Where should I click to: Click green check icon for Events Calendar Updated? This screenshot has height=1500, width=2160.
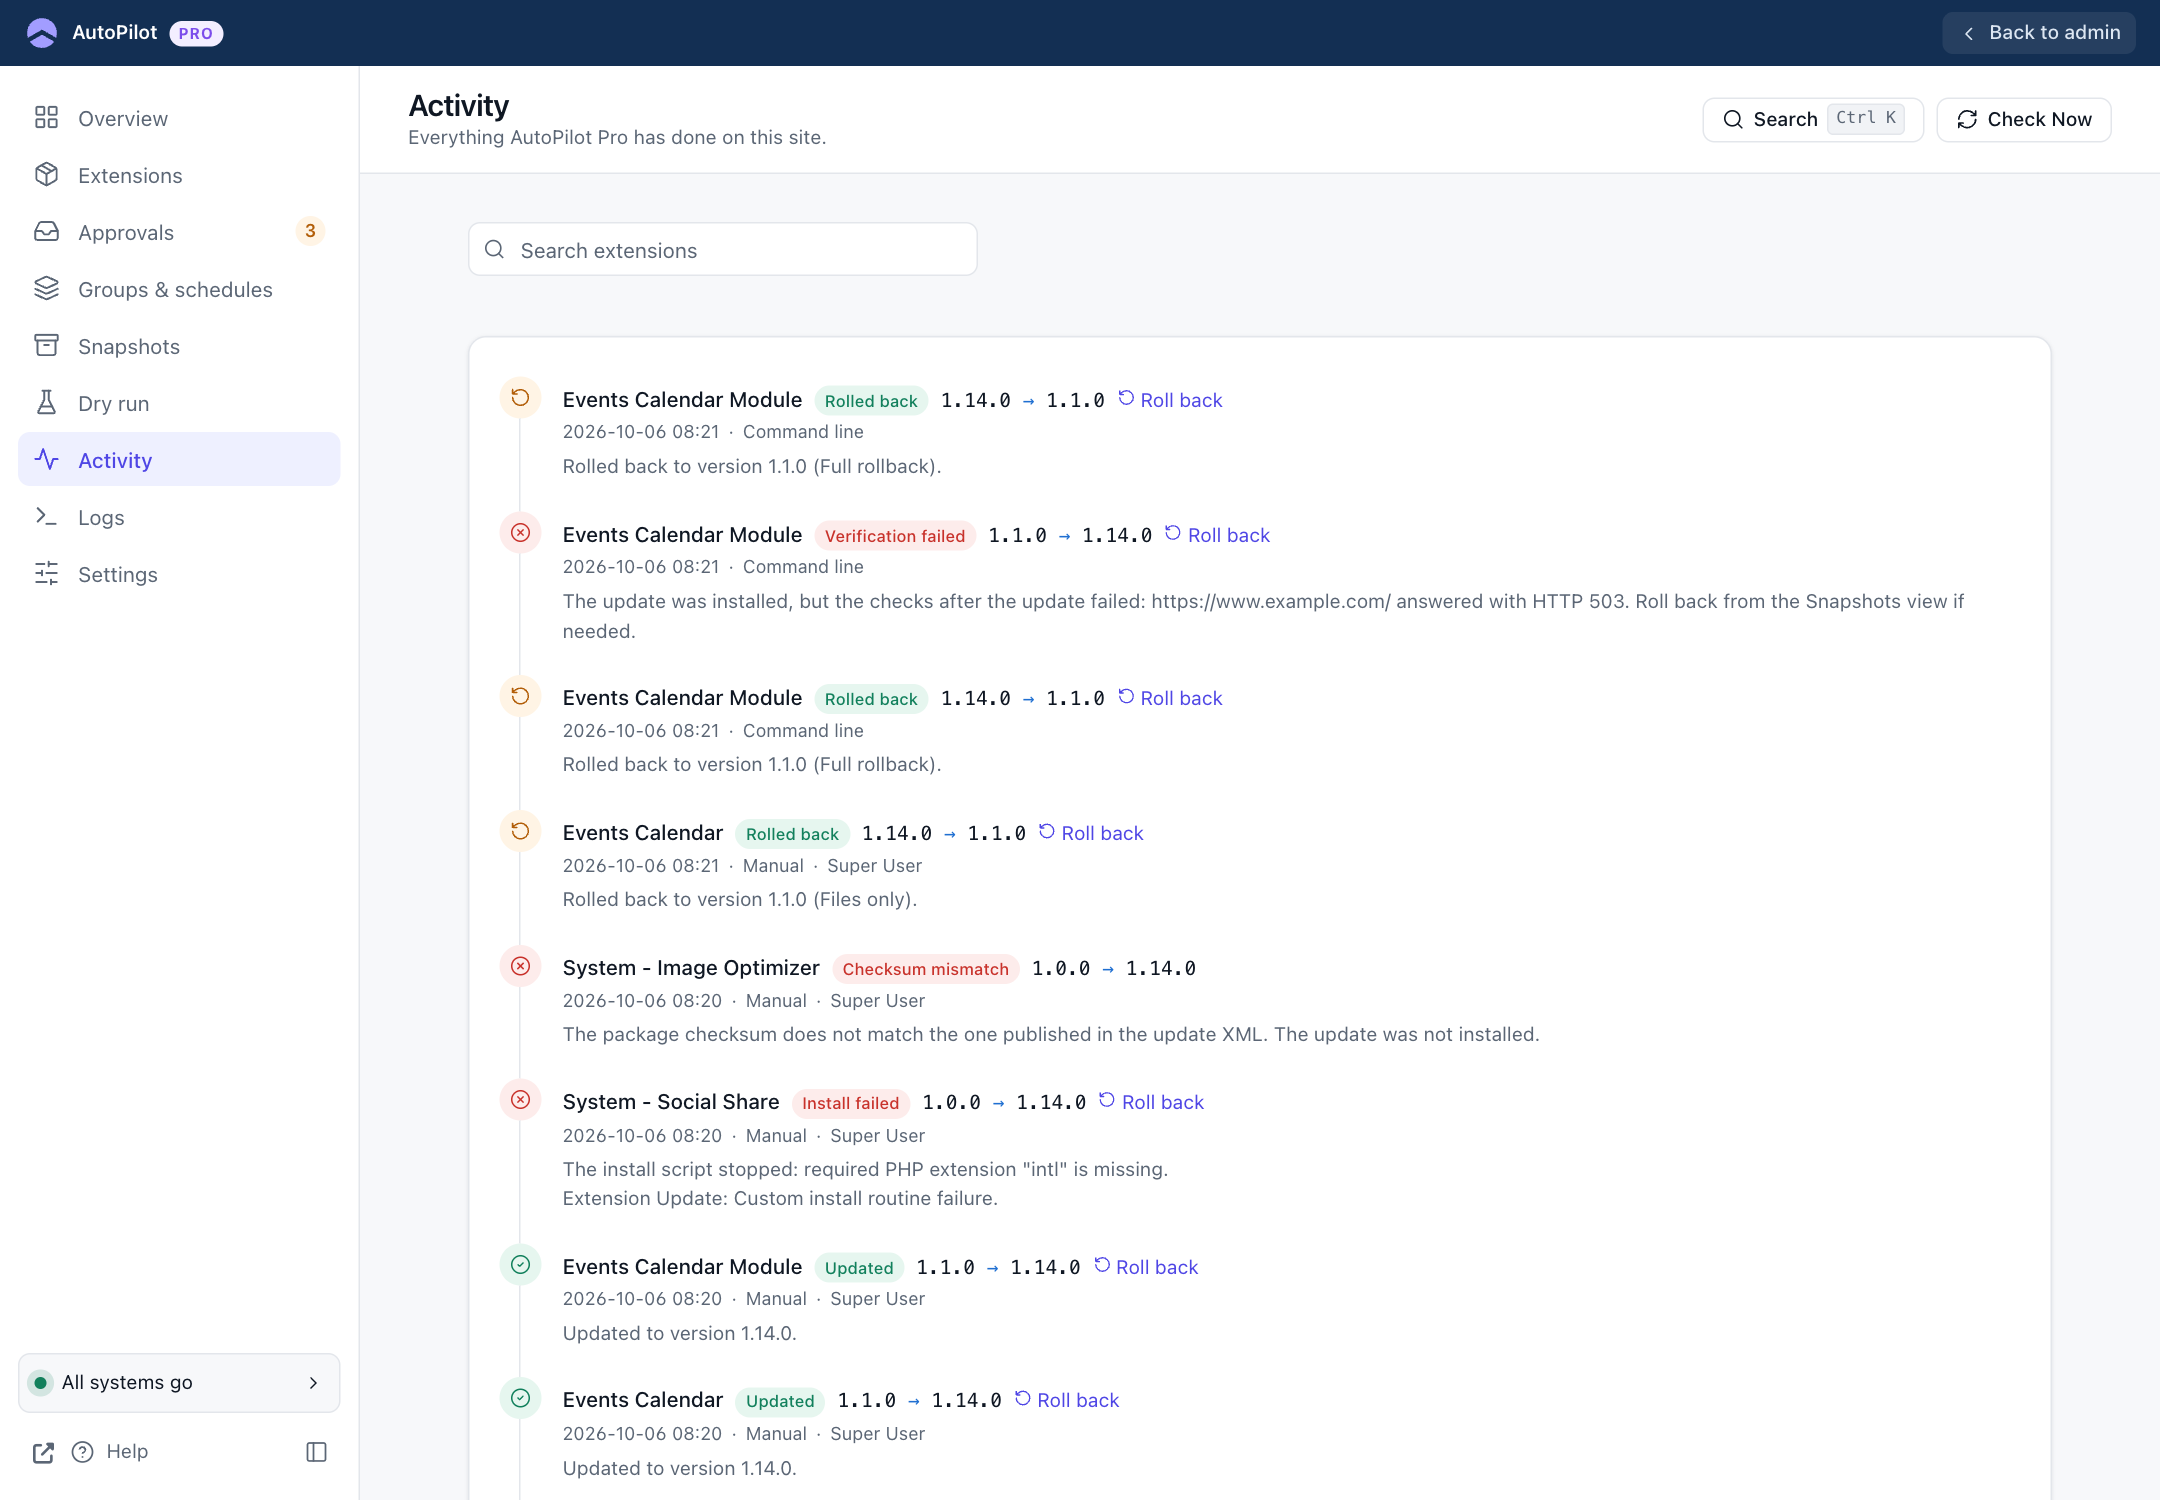[x=521, y=1398]
